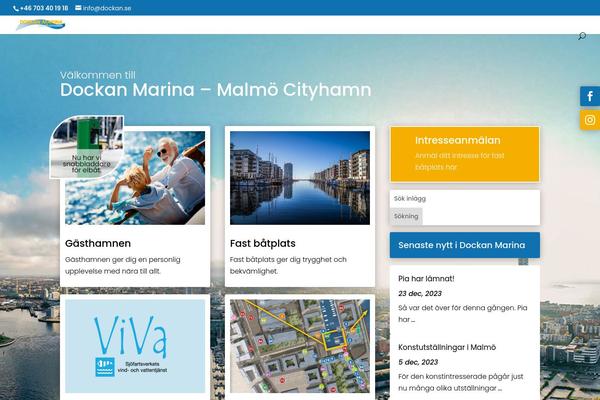
Task: Click the Senaste nytt i Dockan Marina header
Action: 465,245
